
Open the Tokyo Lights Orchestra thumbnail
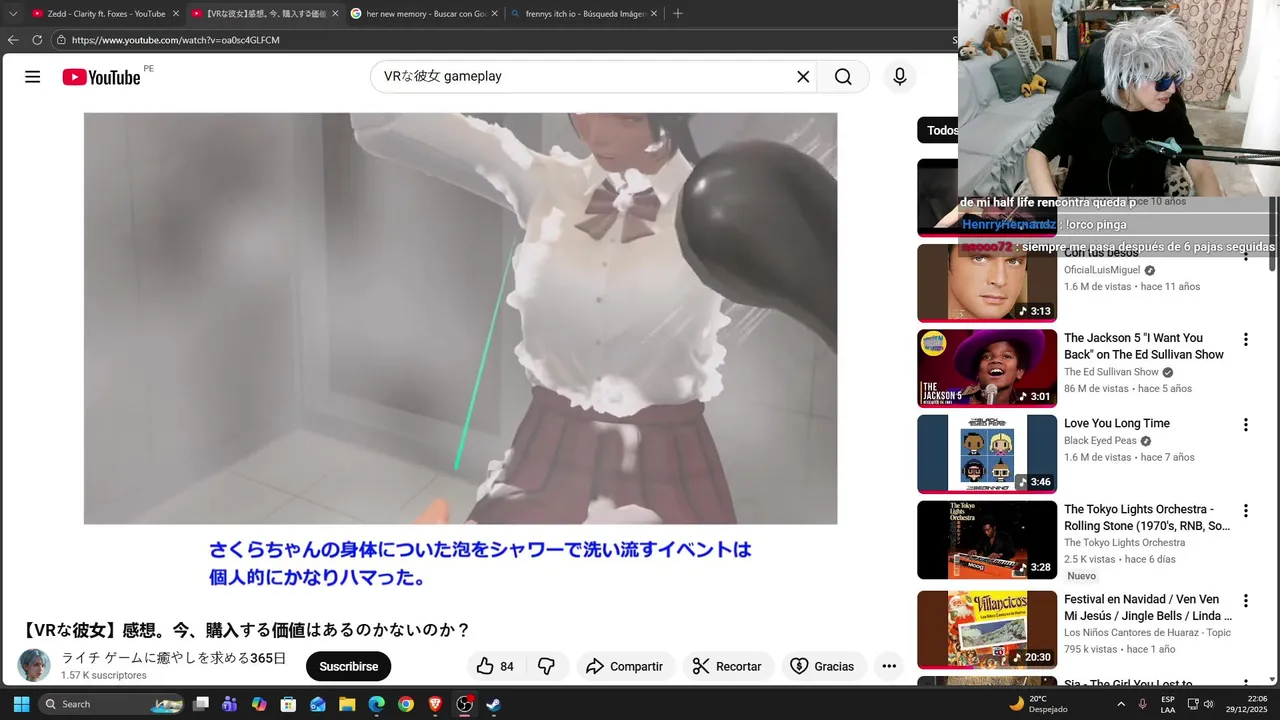987,540
